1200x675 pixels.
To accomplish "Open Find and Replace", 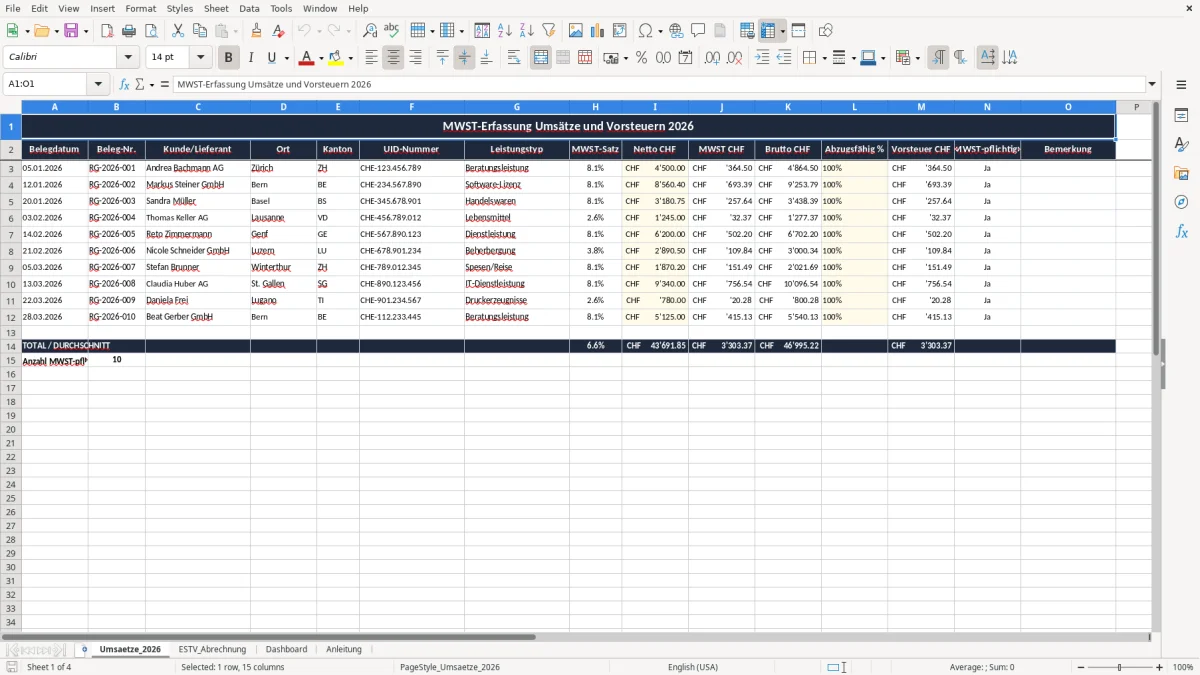I will (369, 31).
